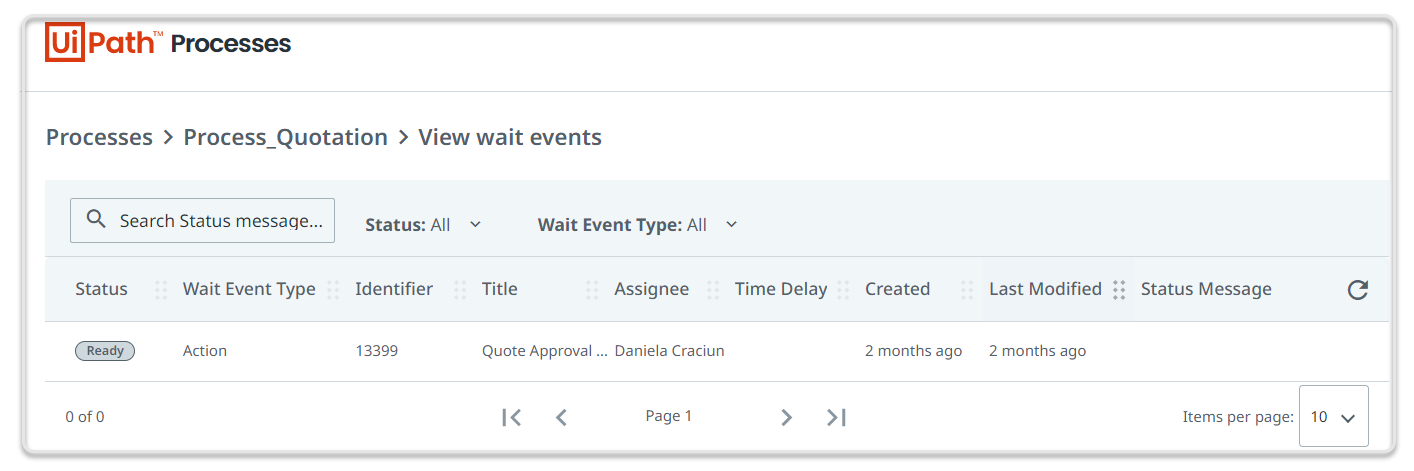Open the Status filter dropdown
This screenshot has width=1414, height=471.
click(x=423, y=225)
